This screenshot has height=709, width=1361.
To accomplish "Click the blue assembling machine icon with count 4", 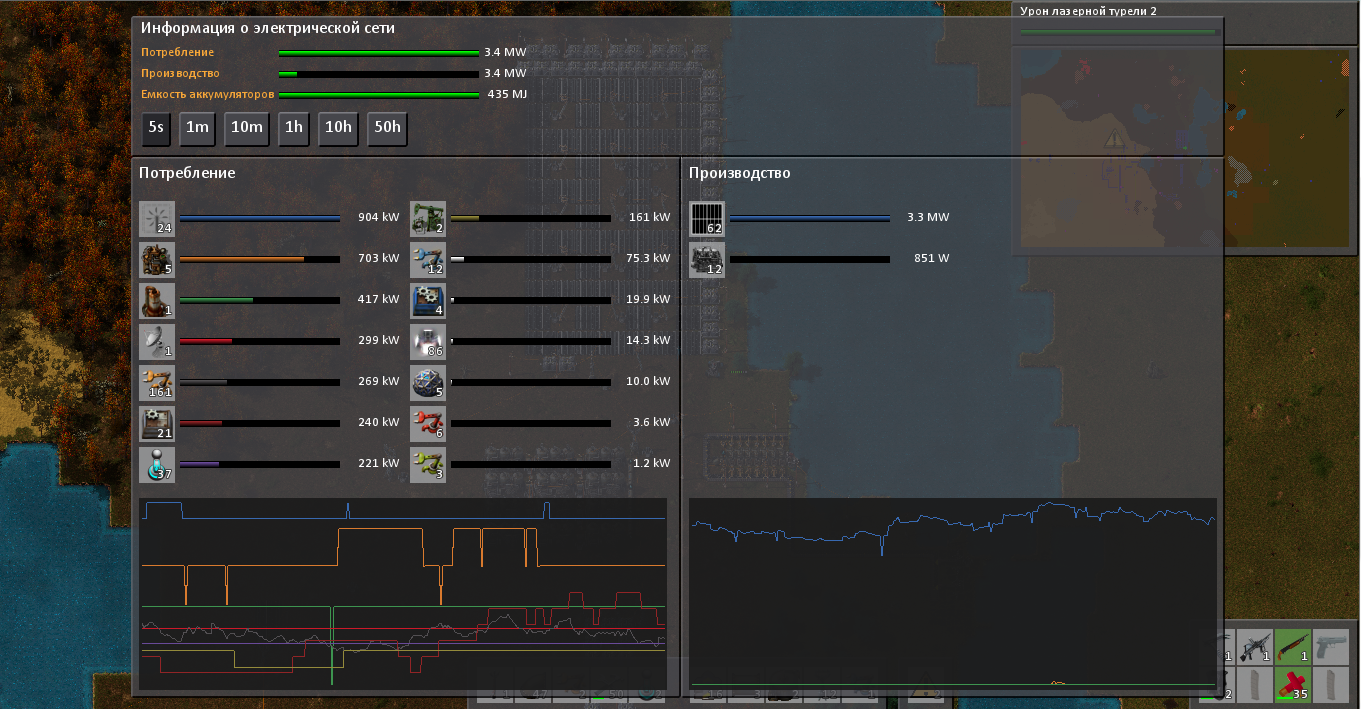I will pyautogui.click(x=428, y=300).
